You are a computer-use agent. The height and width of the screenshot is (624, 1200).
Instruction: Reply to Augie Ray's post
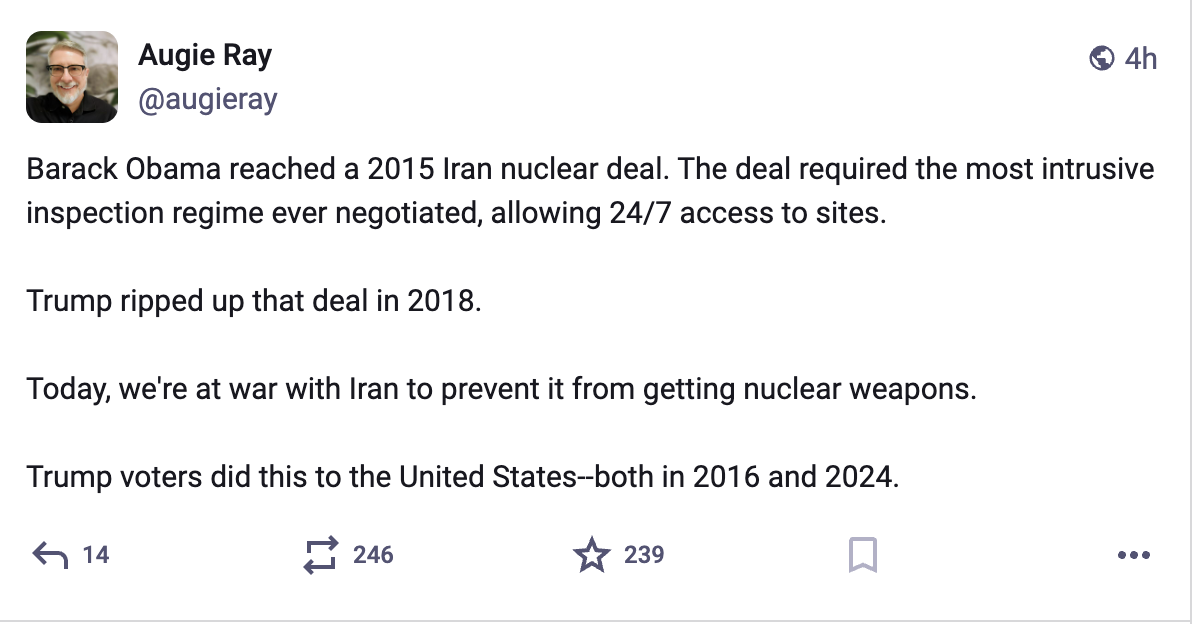[x=50, y=555]
